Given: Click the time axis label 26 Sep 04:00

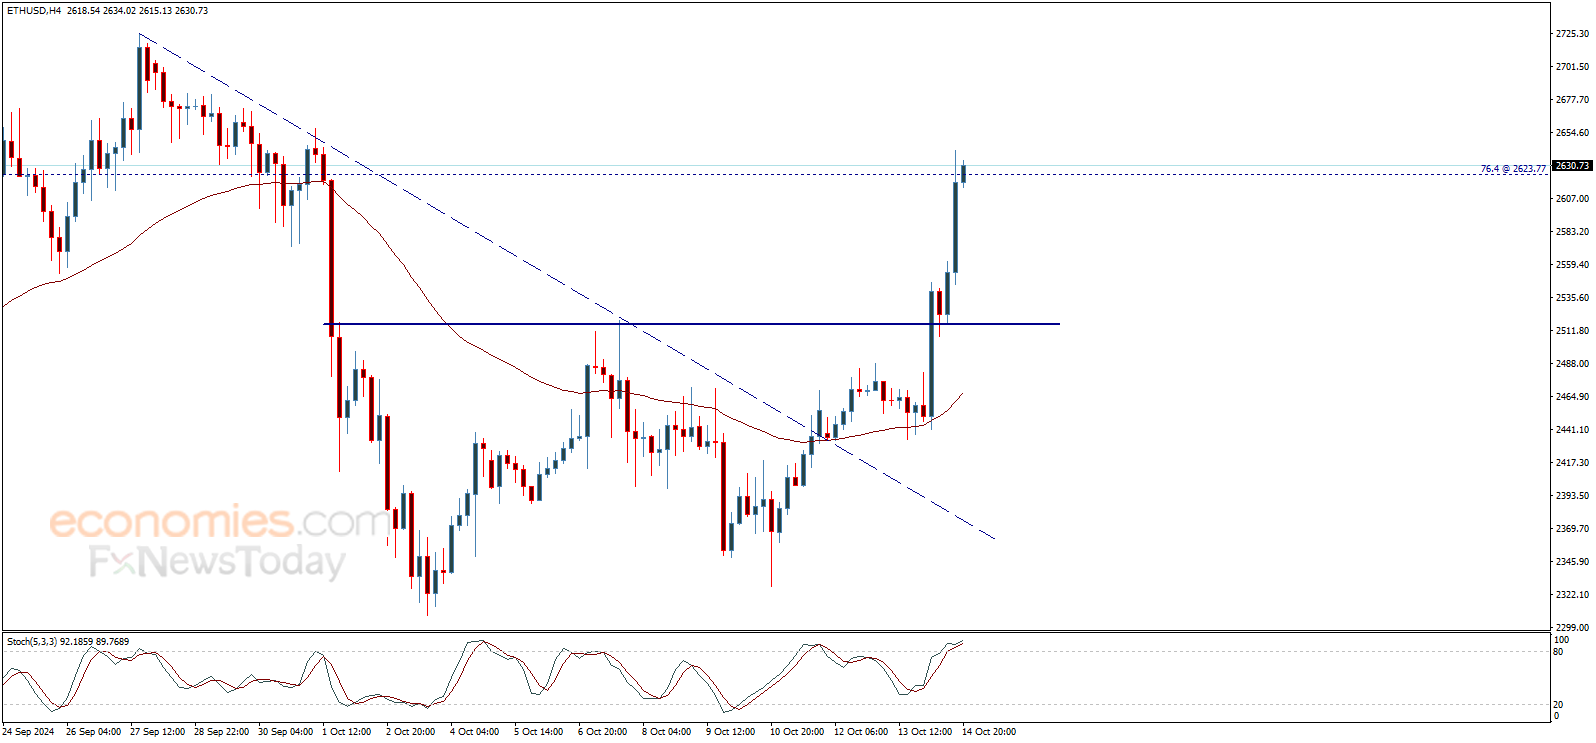Looking at the screenshot, I should [x=93, y=732].
